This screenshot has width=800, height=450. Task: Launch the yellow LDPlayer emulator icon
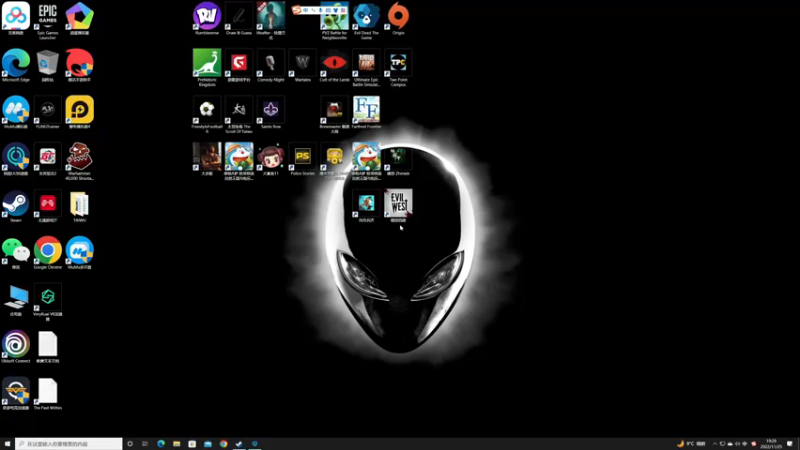click(80, 110)
